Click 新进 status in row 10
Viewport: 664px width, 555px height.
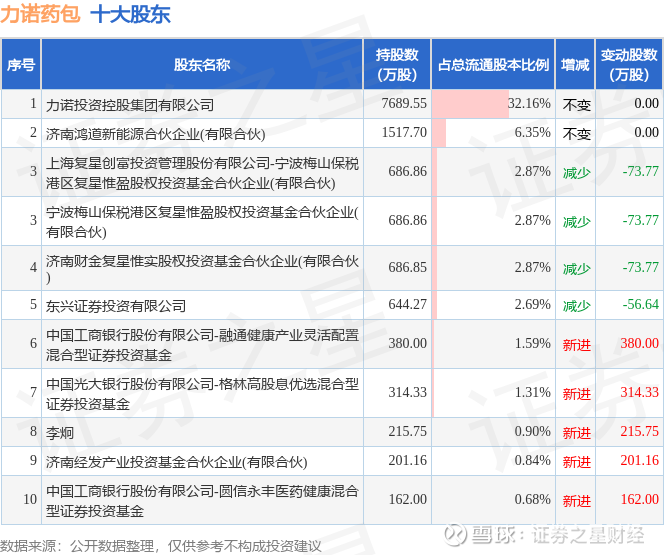pyautogui.click(x=576, y=501)
